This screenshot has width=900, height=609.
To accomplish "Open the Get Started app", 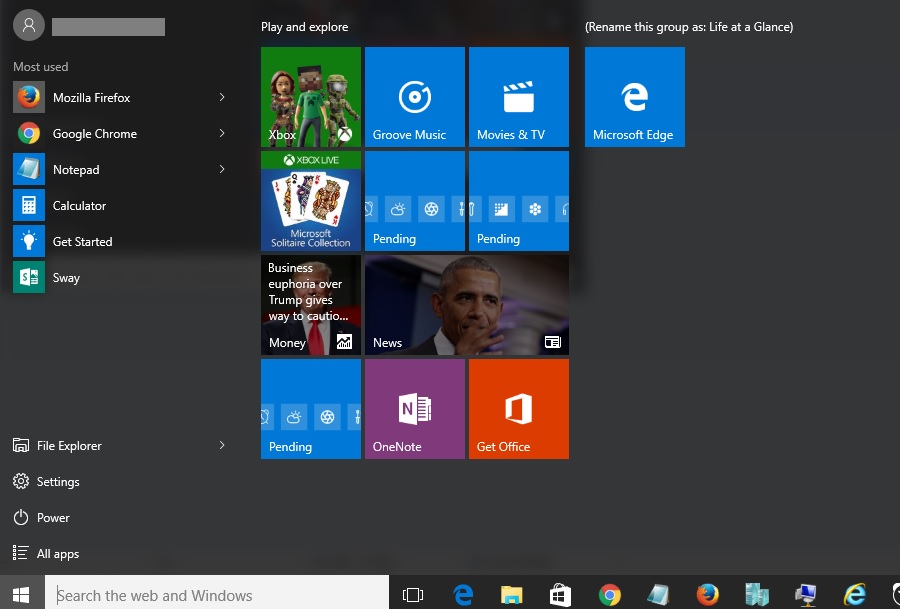I will click(121, 242).
